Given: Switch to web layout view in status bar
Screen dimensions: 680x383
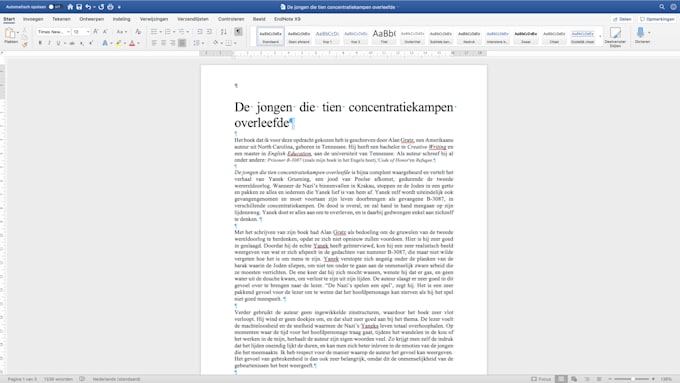Looking at the screenshot, I should click(574, 379).
